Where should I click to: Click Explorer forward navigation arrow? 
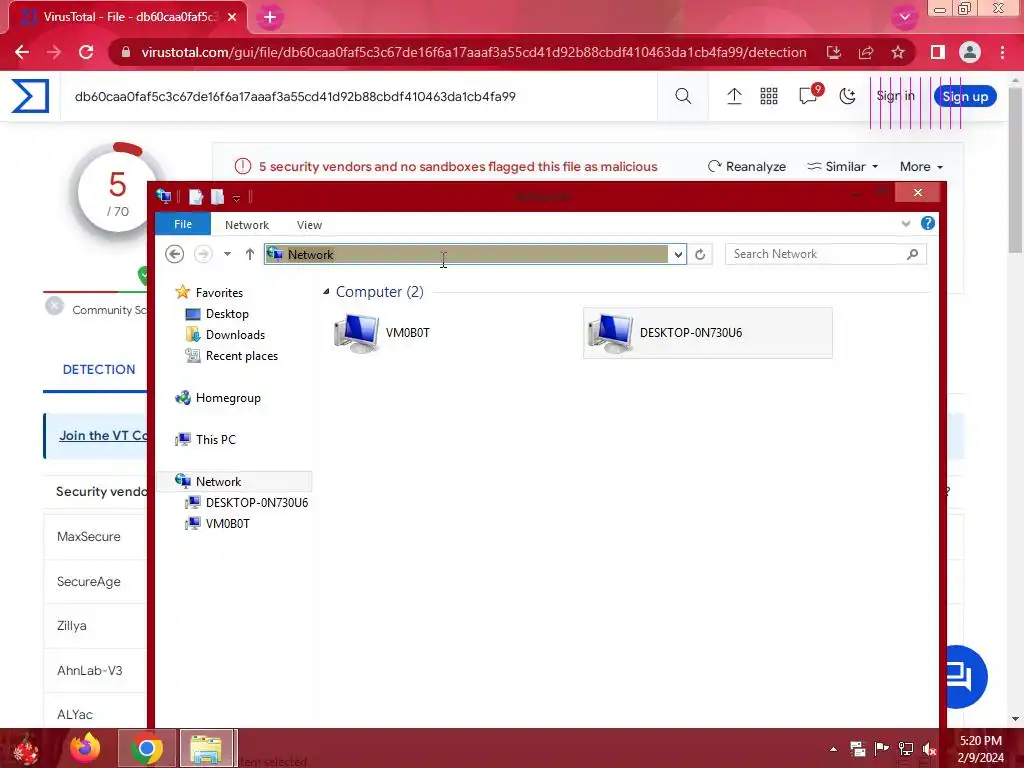(203, 254)
